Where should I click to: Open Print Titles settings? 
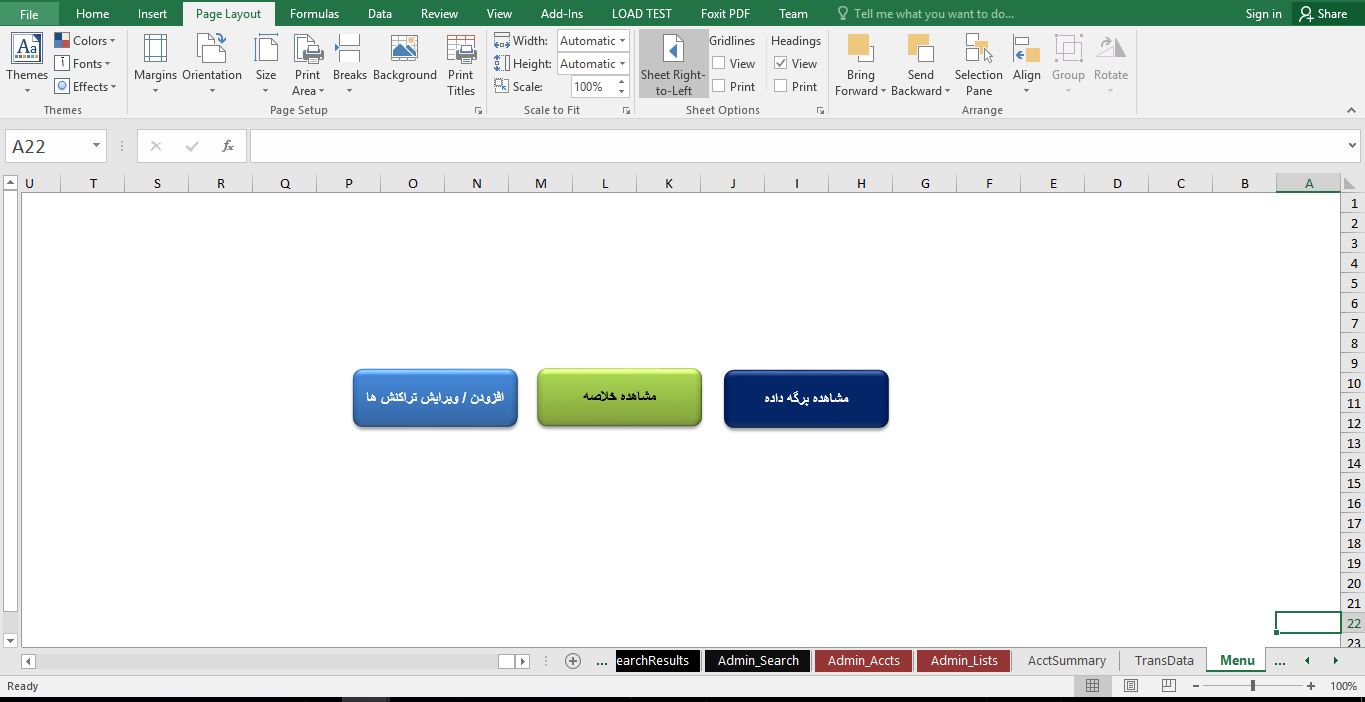click(x=461, y=64)
